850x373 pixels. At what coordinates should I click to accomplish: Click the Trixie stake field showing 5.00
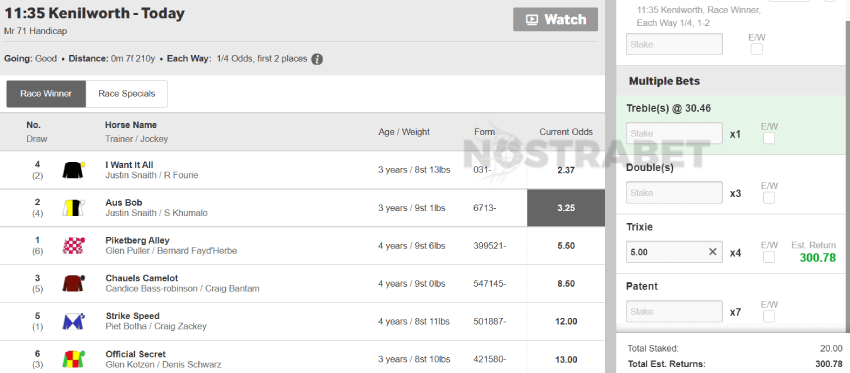click(674, 252)
